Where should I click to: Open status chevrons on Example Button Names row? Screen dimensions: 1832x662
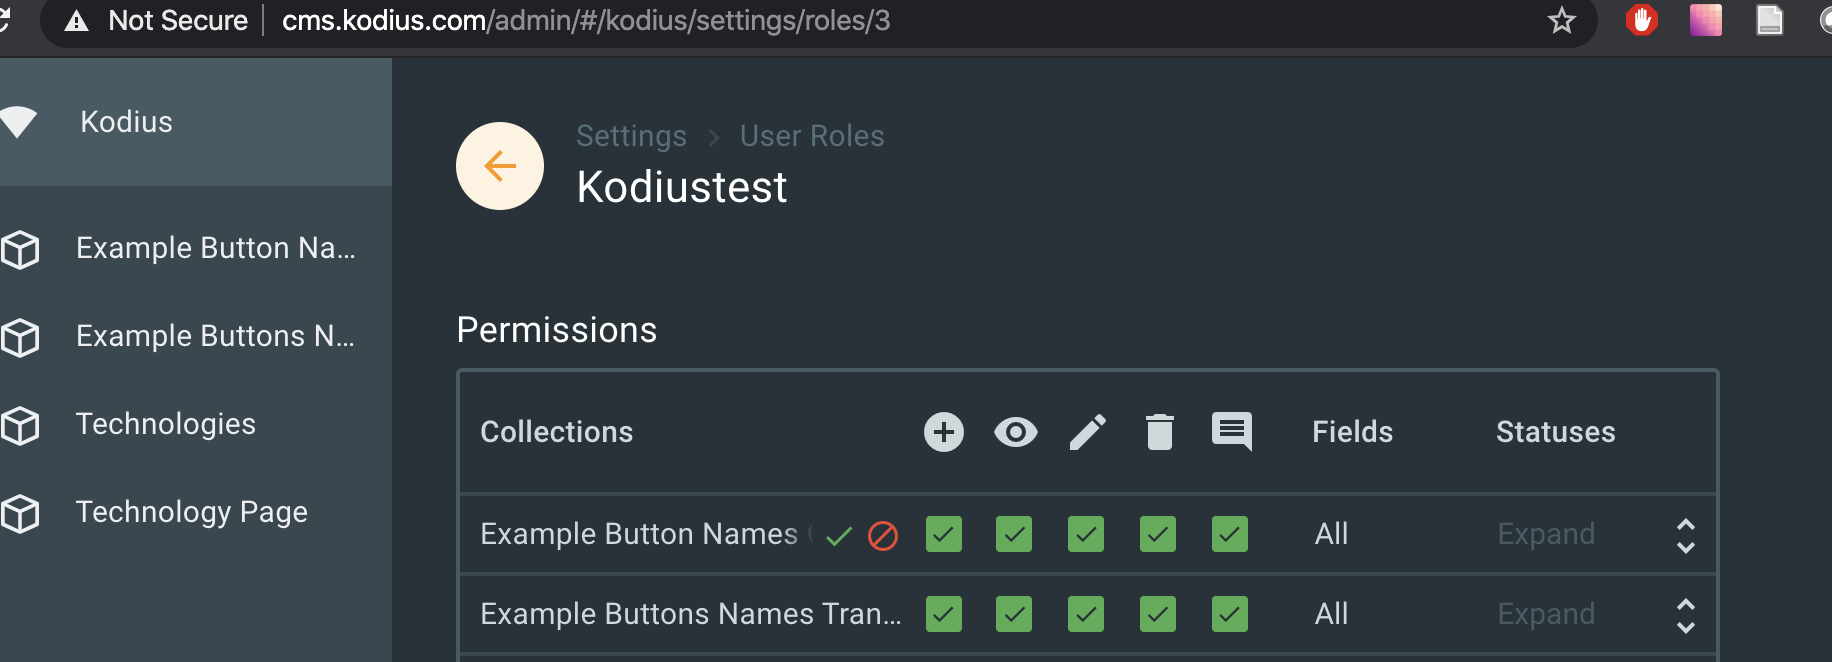pos(1686,536)
